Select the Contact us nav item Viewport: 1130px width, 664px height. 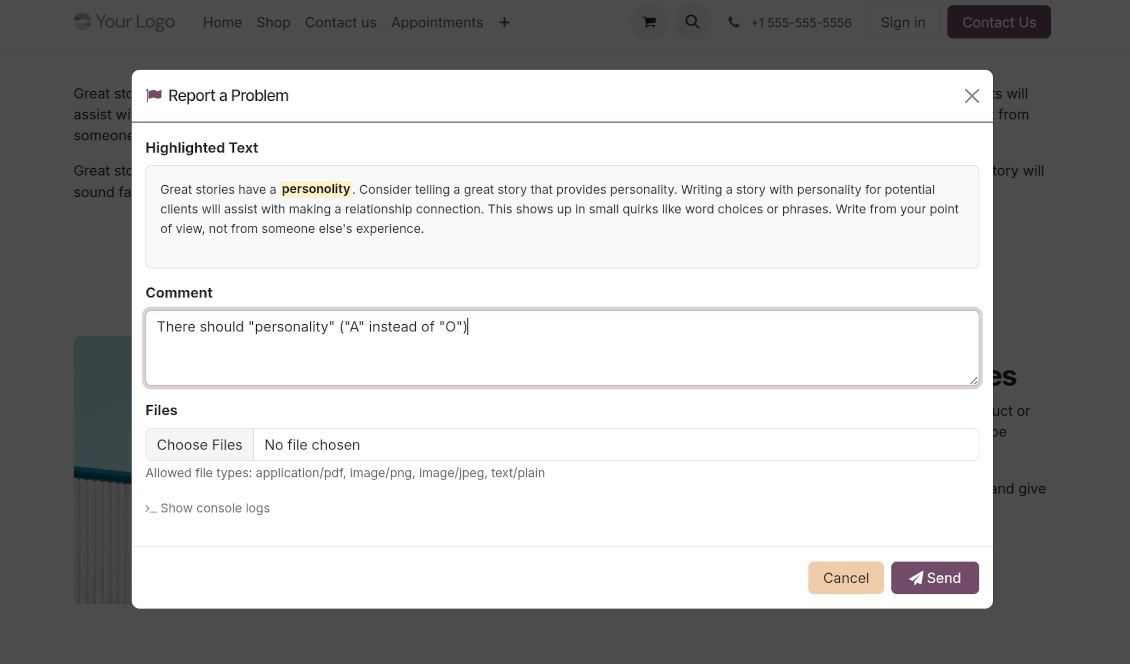(x=340, y=22)
